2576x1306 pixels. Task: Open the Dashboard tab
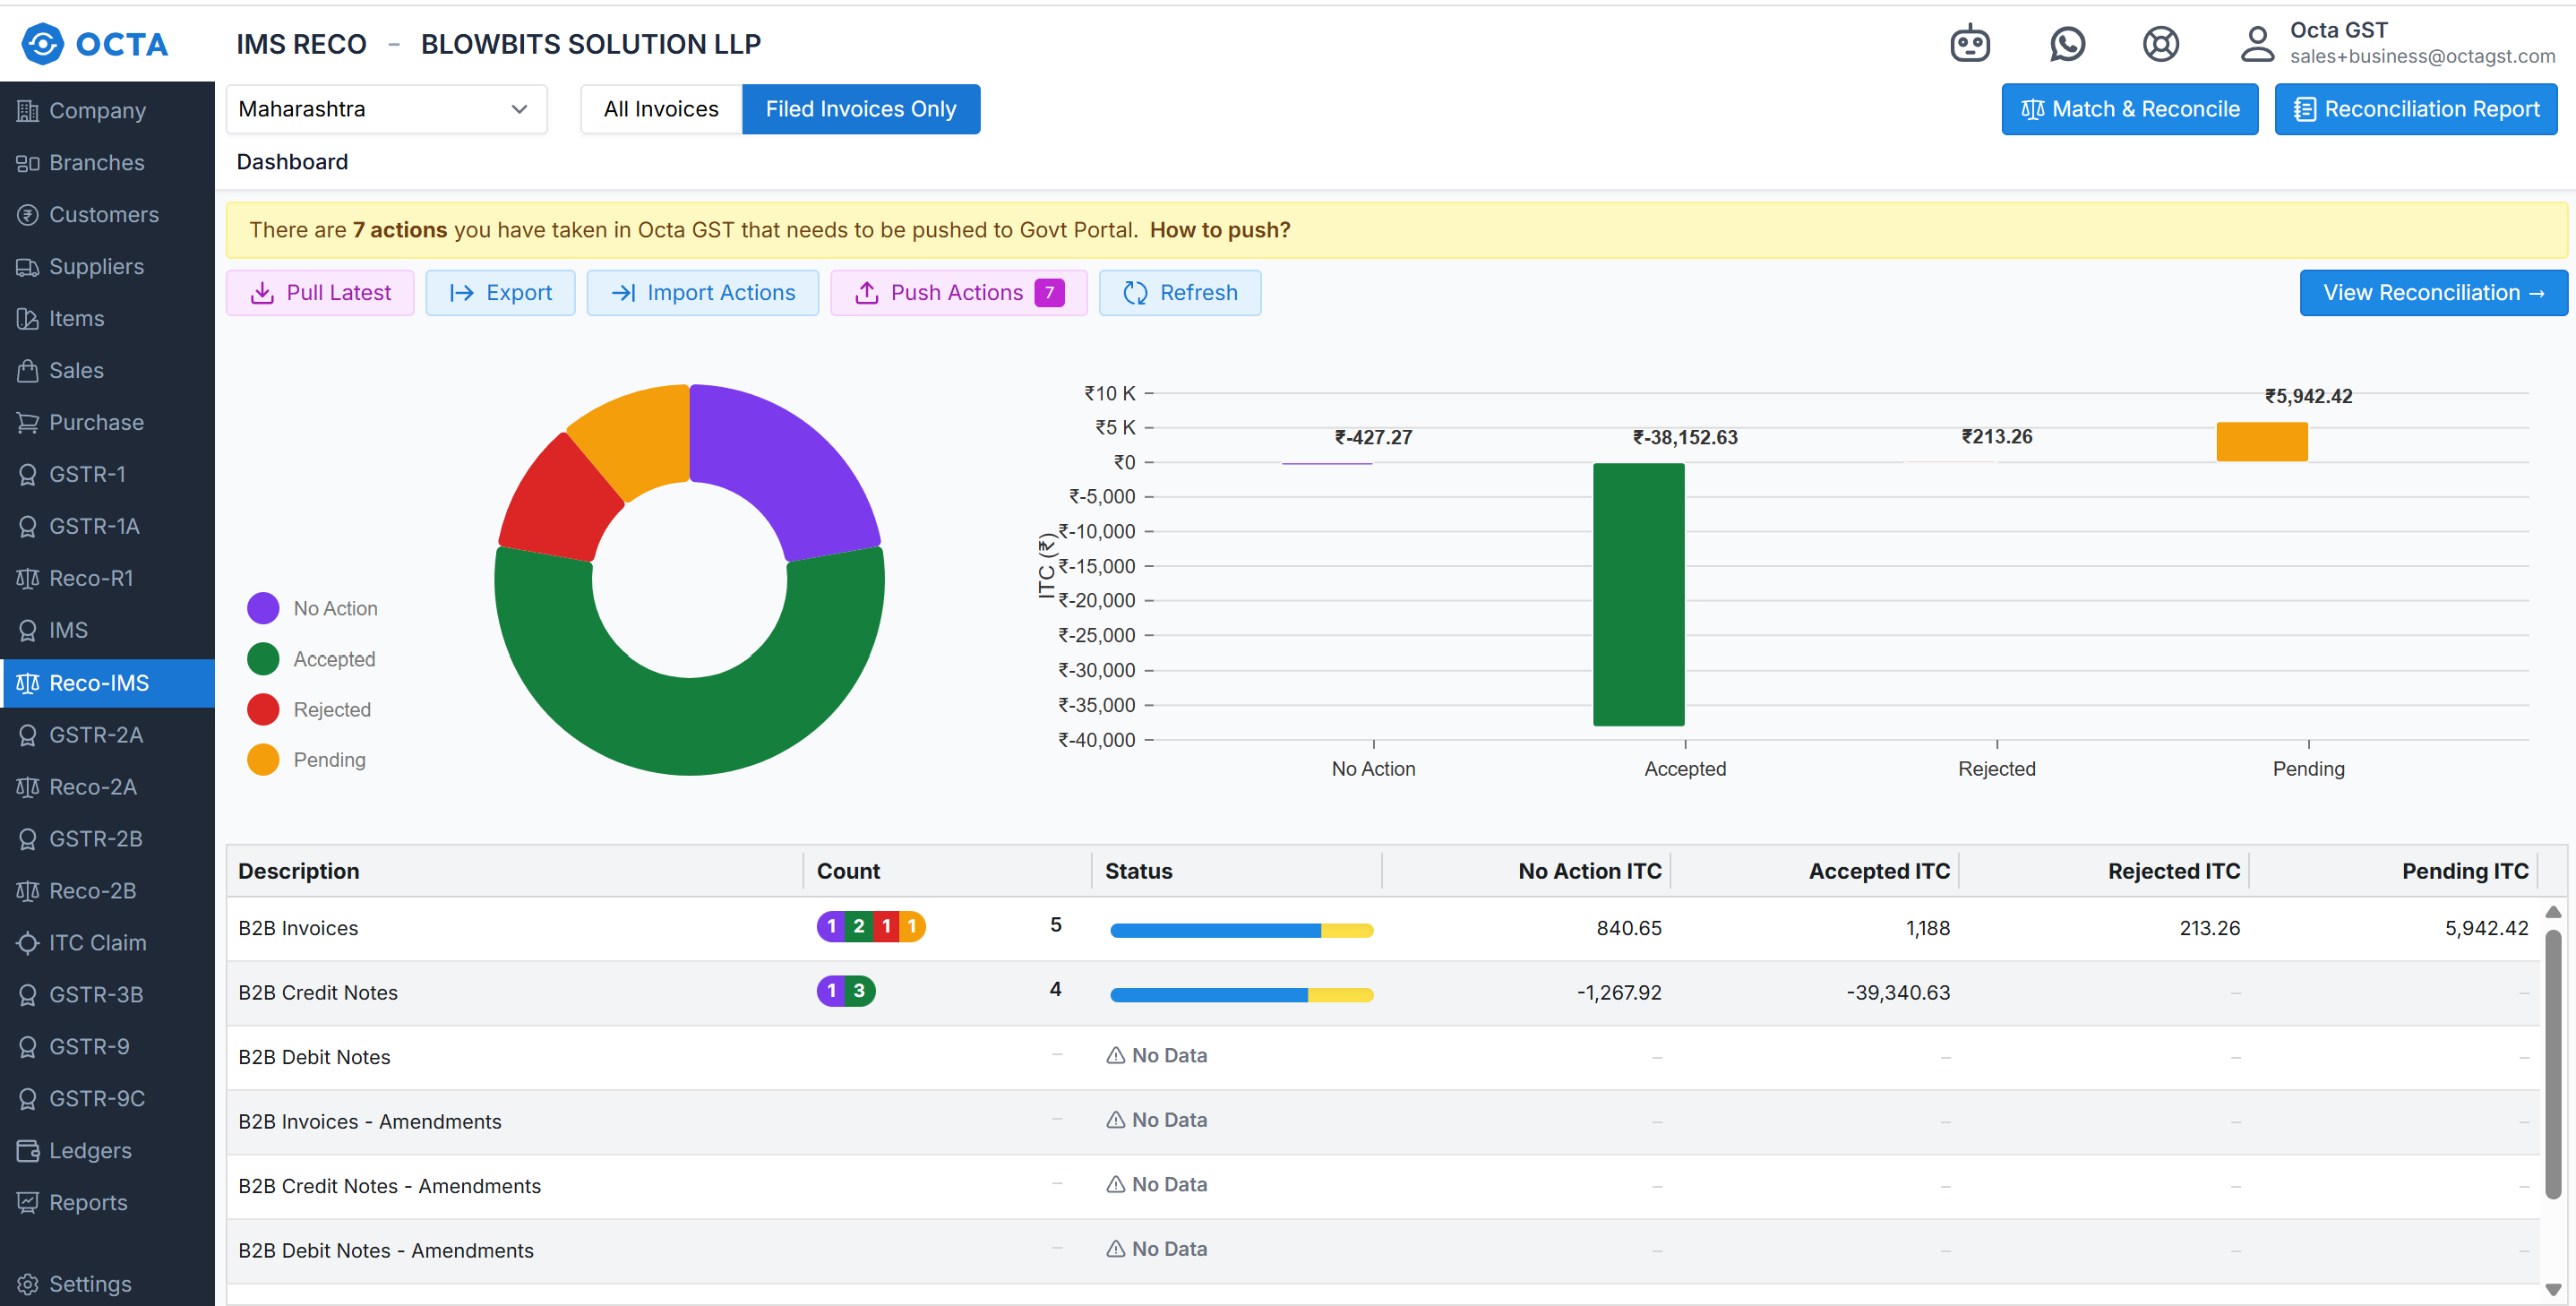[292, 162]
